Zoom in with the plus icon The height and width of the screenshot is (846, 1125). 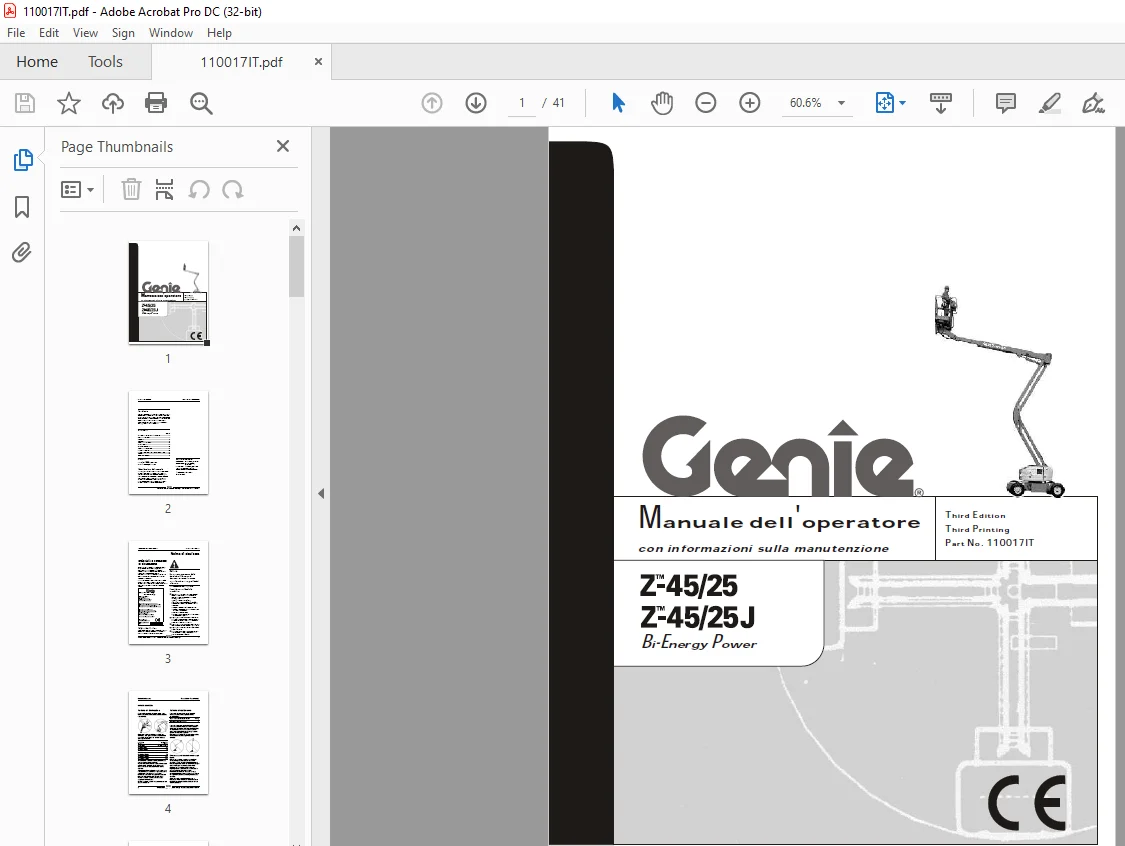(x=750, y=103)
